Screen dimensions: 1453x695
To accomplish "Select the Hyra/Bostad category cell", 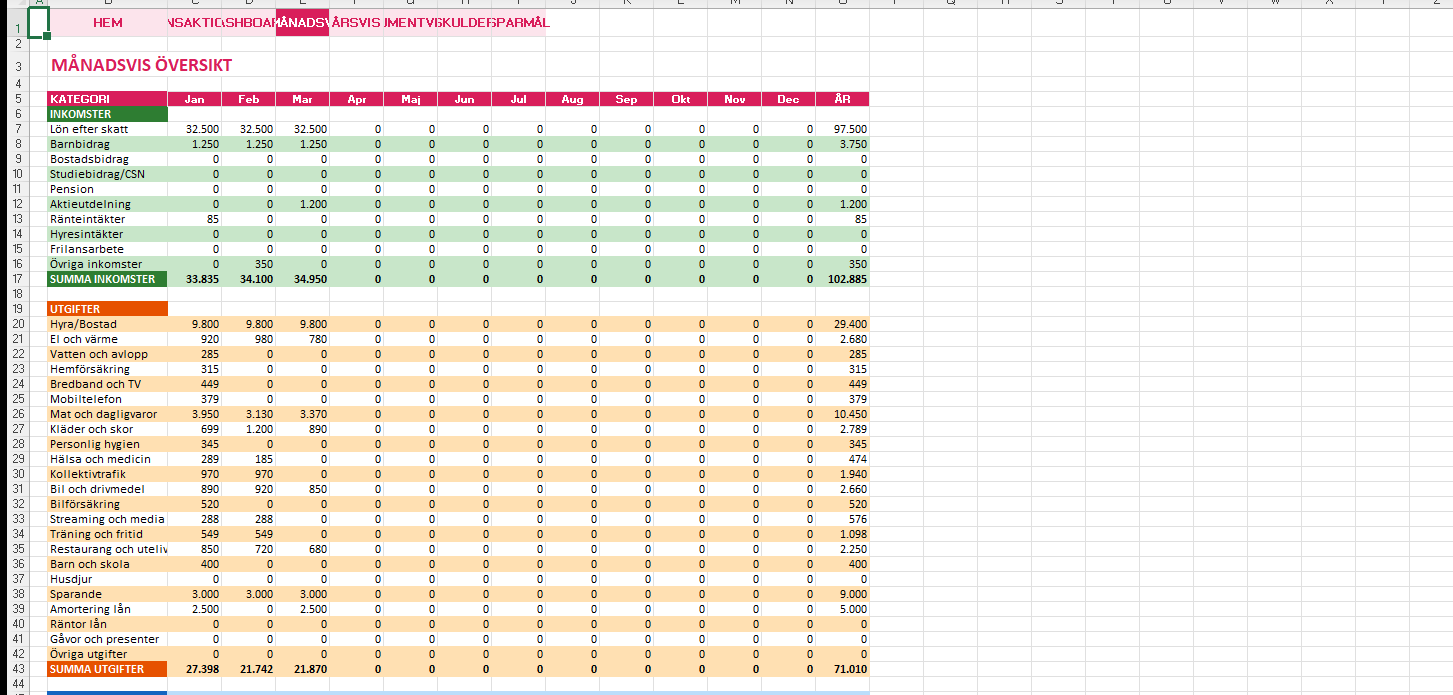I will pos(107,324).
